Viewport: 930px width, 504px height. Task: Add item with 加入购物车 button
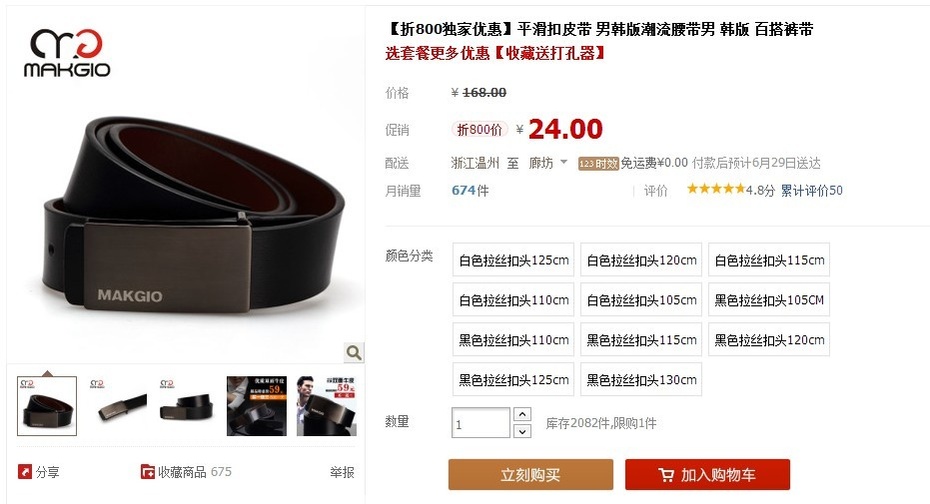click(x=708, y=474)
